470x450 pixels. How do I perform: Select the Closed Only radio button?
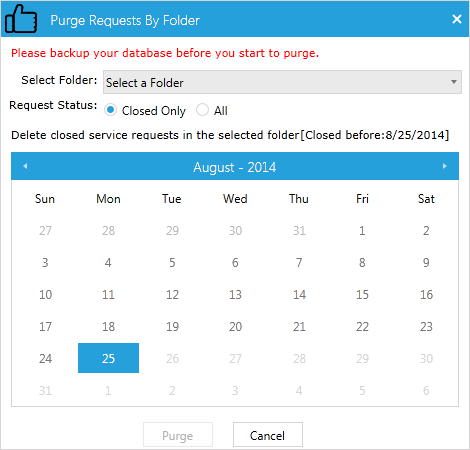[x=110, y=110]
